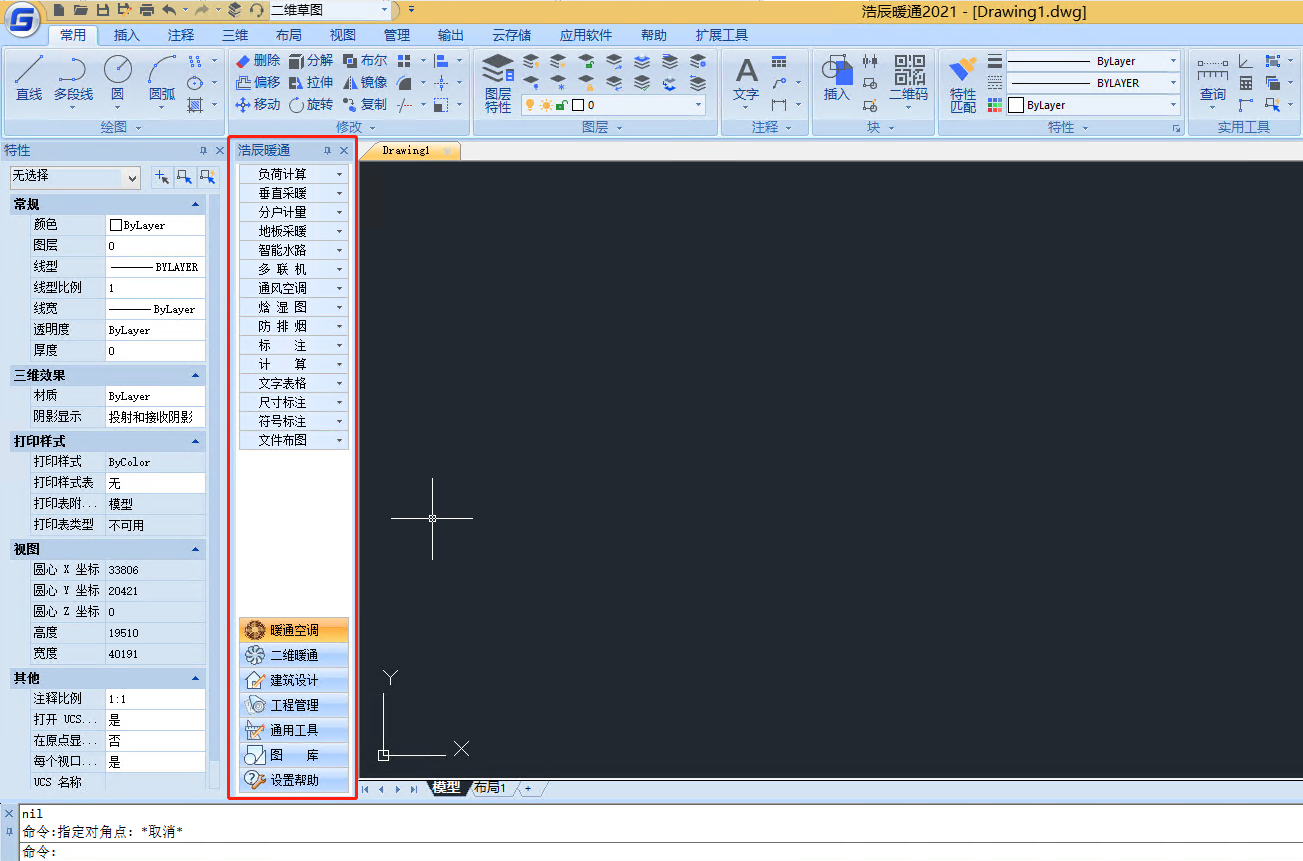Image resolution: width=1303 pixels, height=861 pixels.
Task: Expand the 防排烟 menu
Action: click(294, 326)
